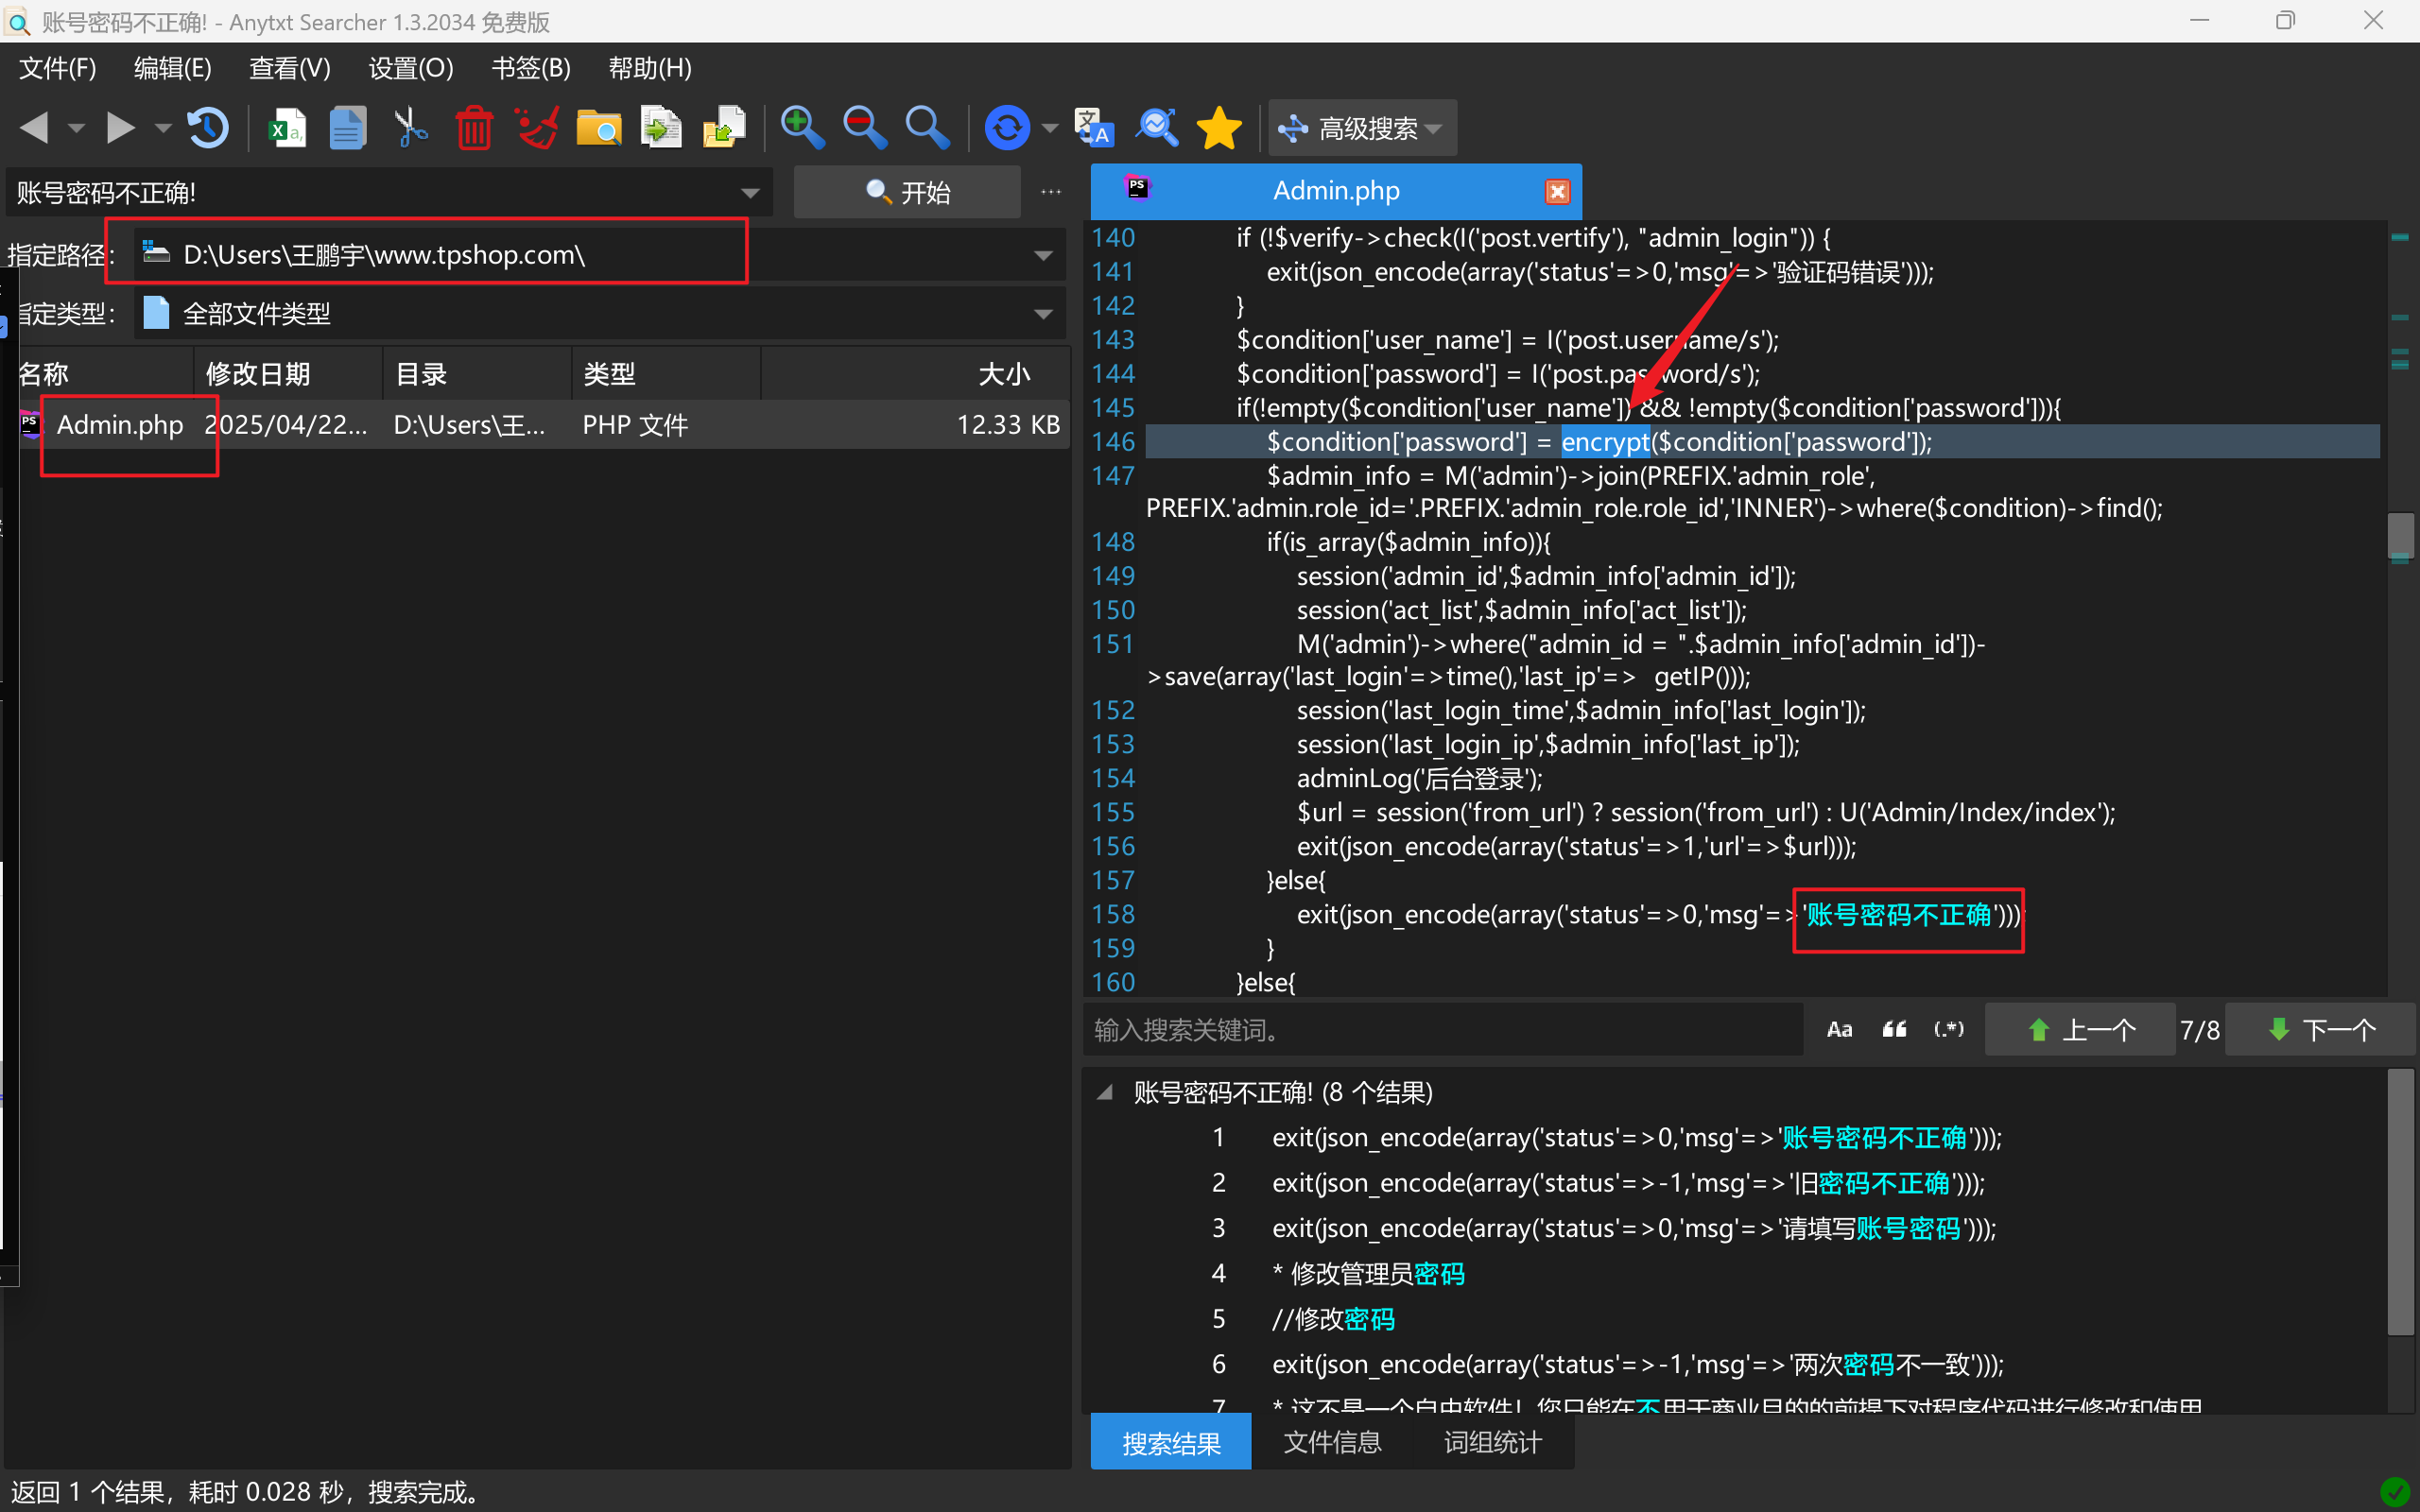Click the translate icon in toolbar
Viewport: 2420px width, 1512px height.
tap(1094, 128)
